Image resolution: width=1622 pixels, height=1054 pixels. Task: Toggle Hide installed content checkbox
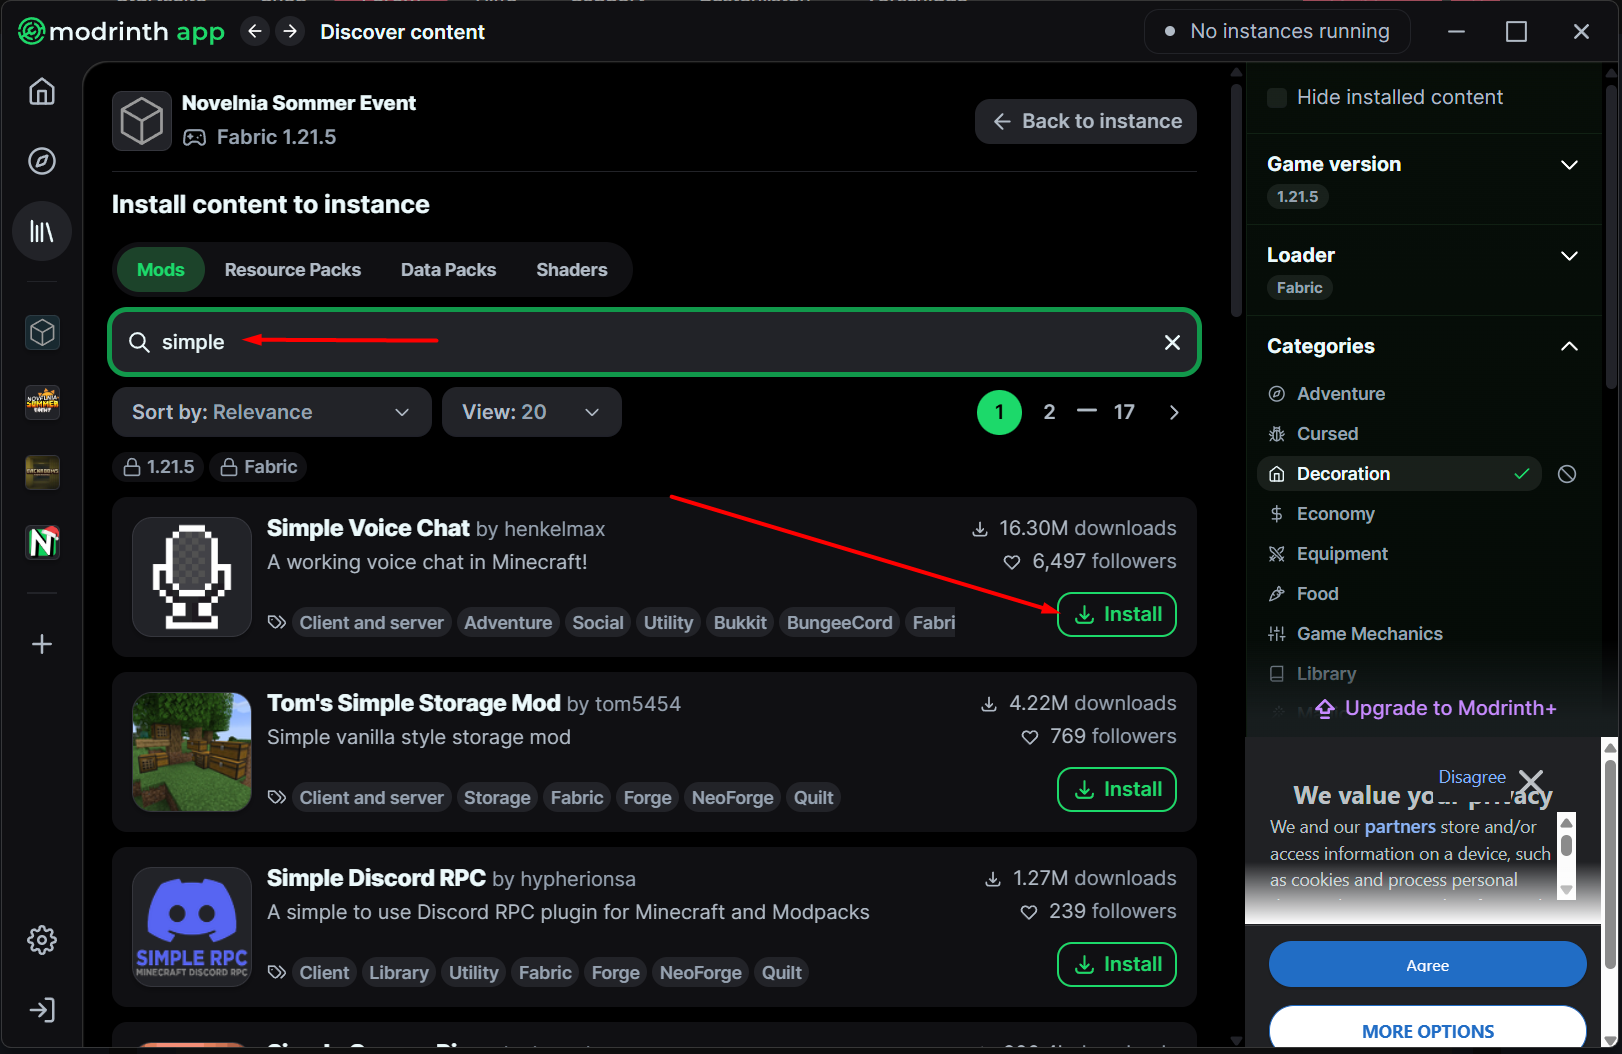click(x=1277, y=98)
